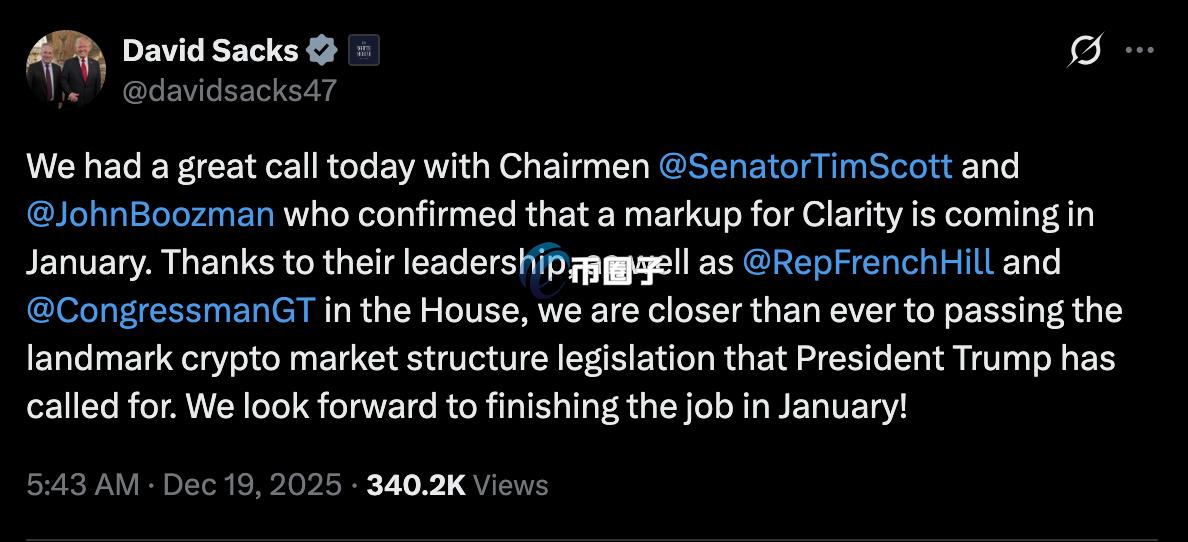Click the 340.2K view count
Screen dimensions: 1188x542
[416, 485]
